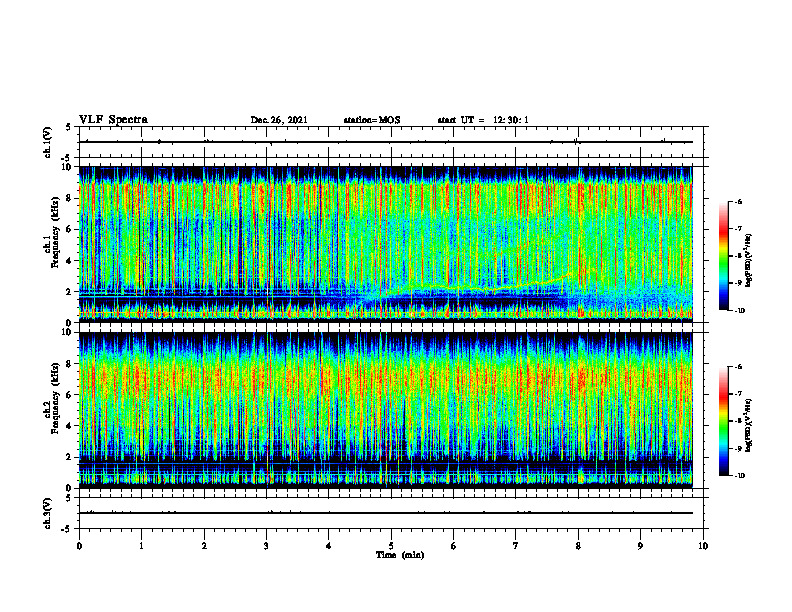The height and width of the screenshot is (612, 792).
Task: Click the ch.2 spectrogram color bar
Action: click(x=723, y=421)
